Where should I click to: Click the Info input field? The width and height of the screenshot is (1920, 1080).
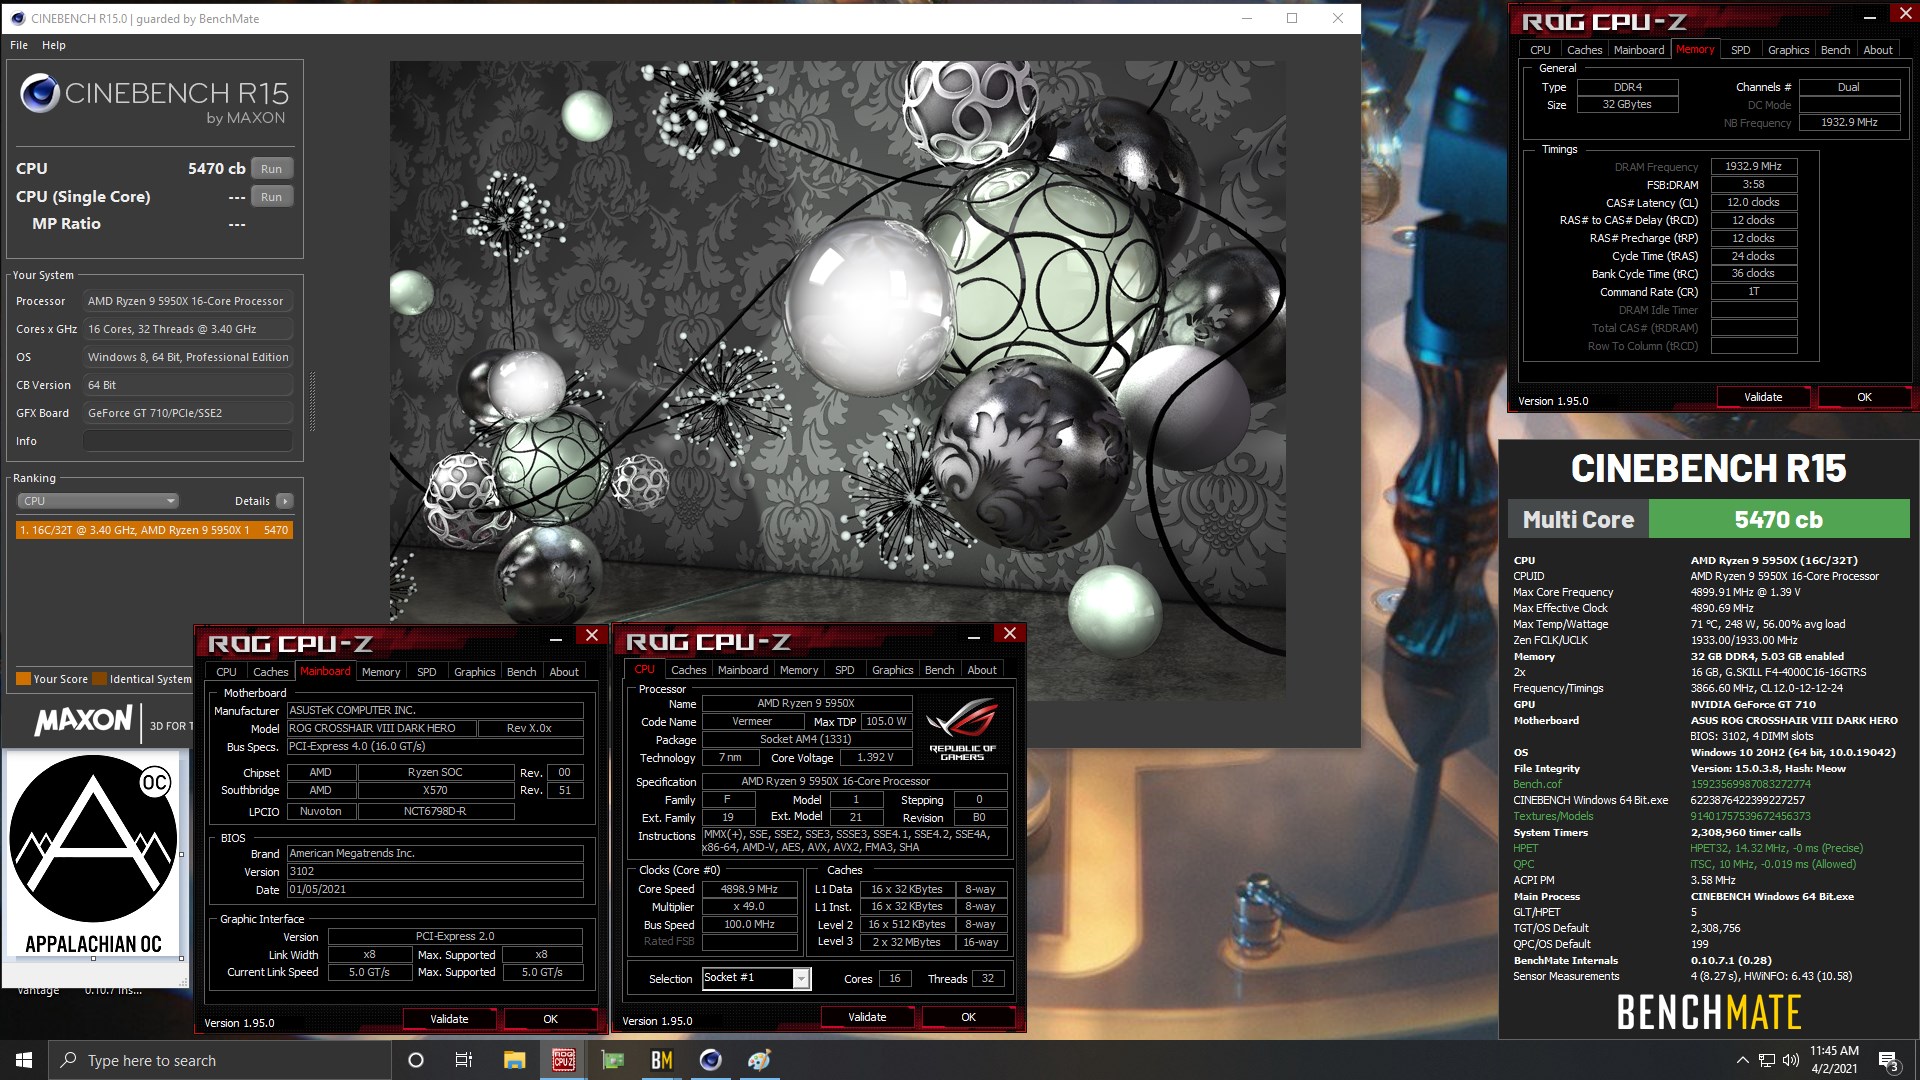[x=188, y=441]
